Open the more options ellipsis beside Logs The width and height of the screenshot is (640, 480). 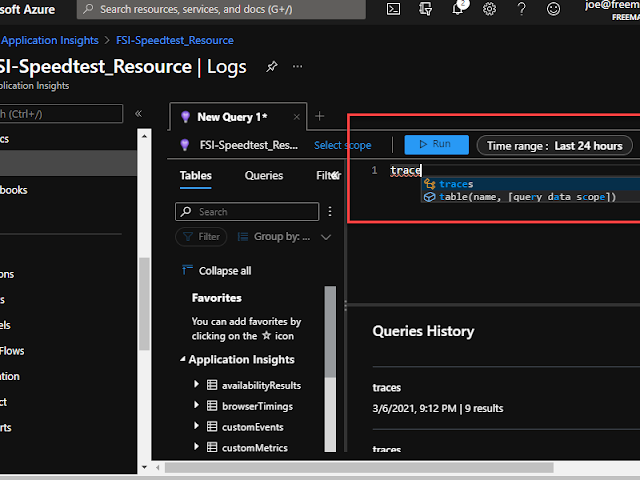[x=298, y=66]
